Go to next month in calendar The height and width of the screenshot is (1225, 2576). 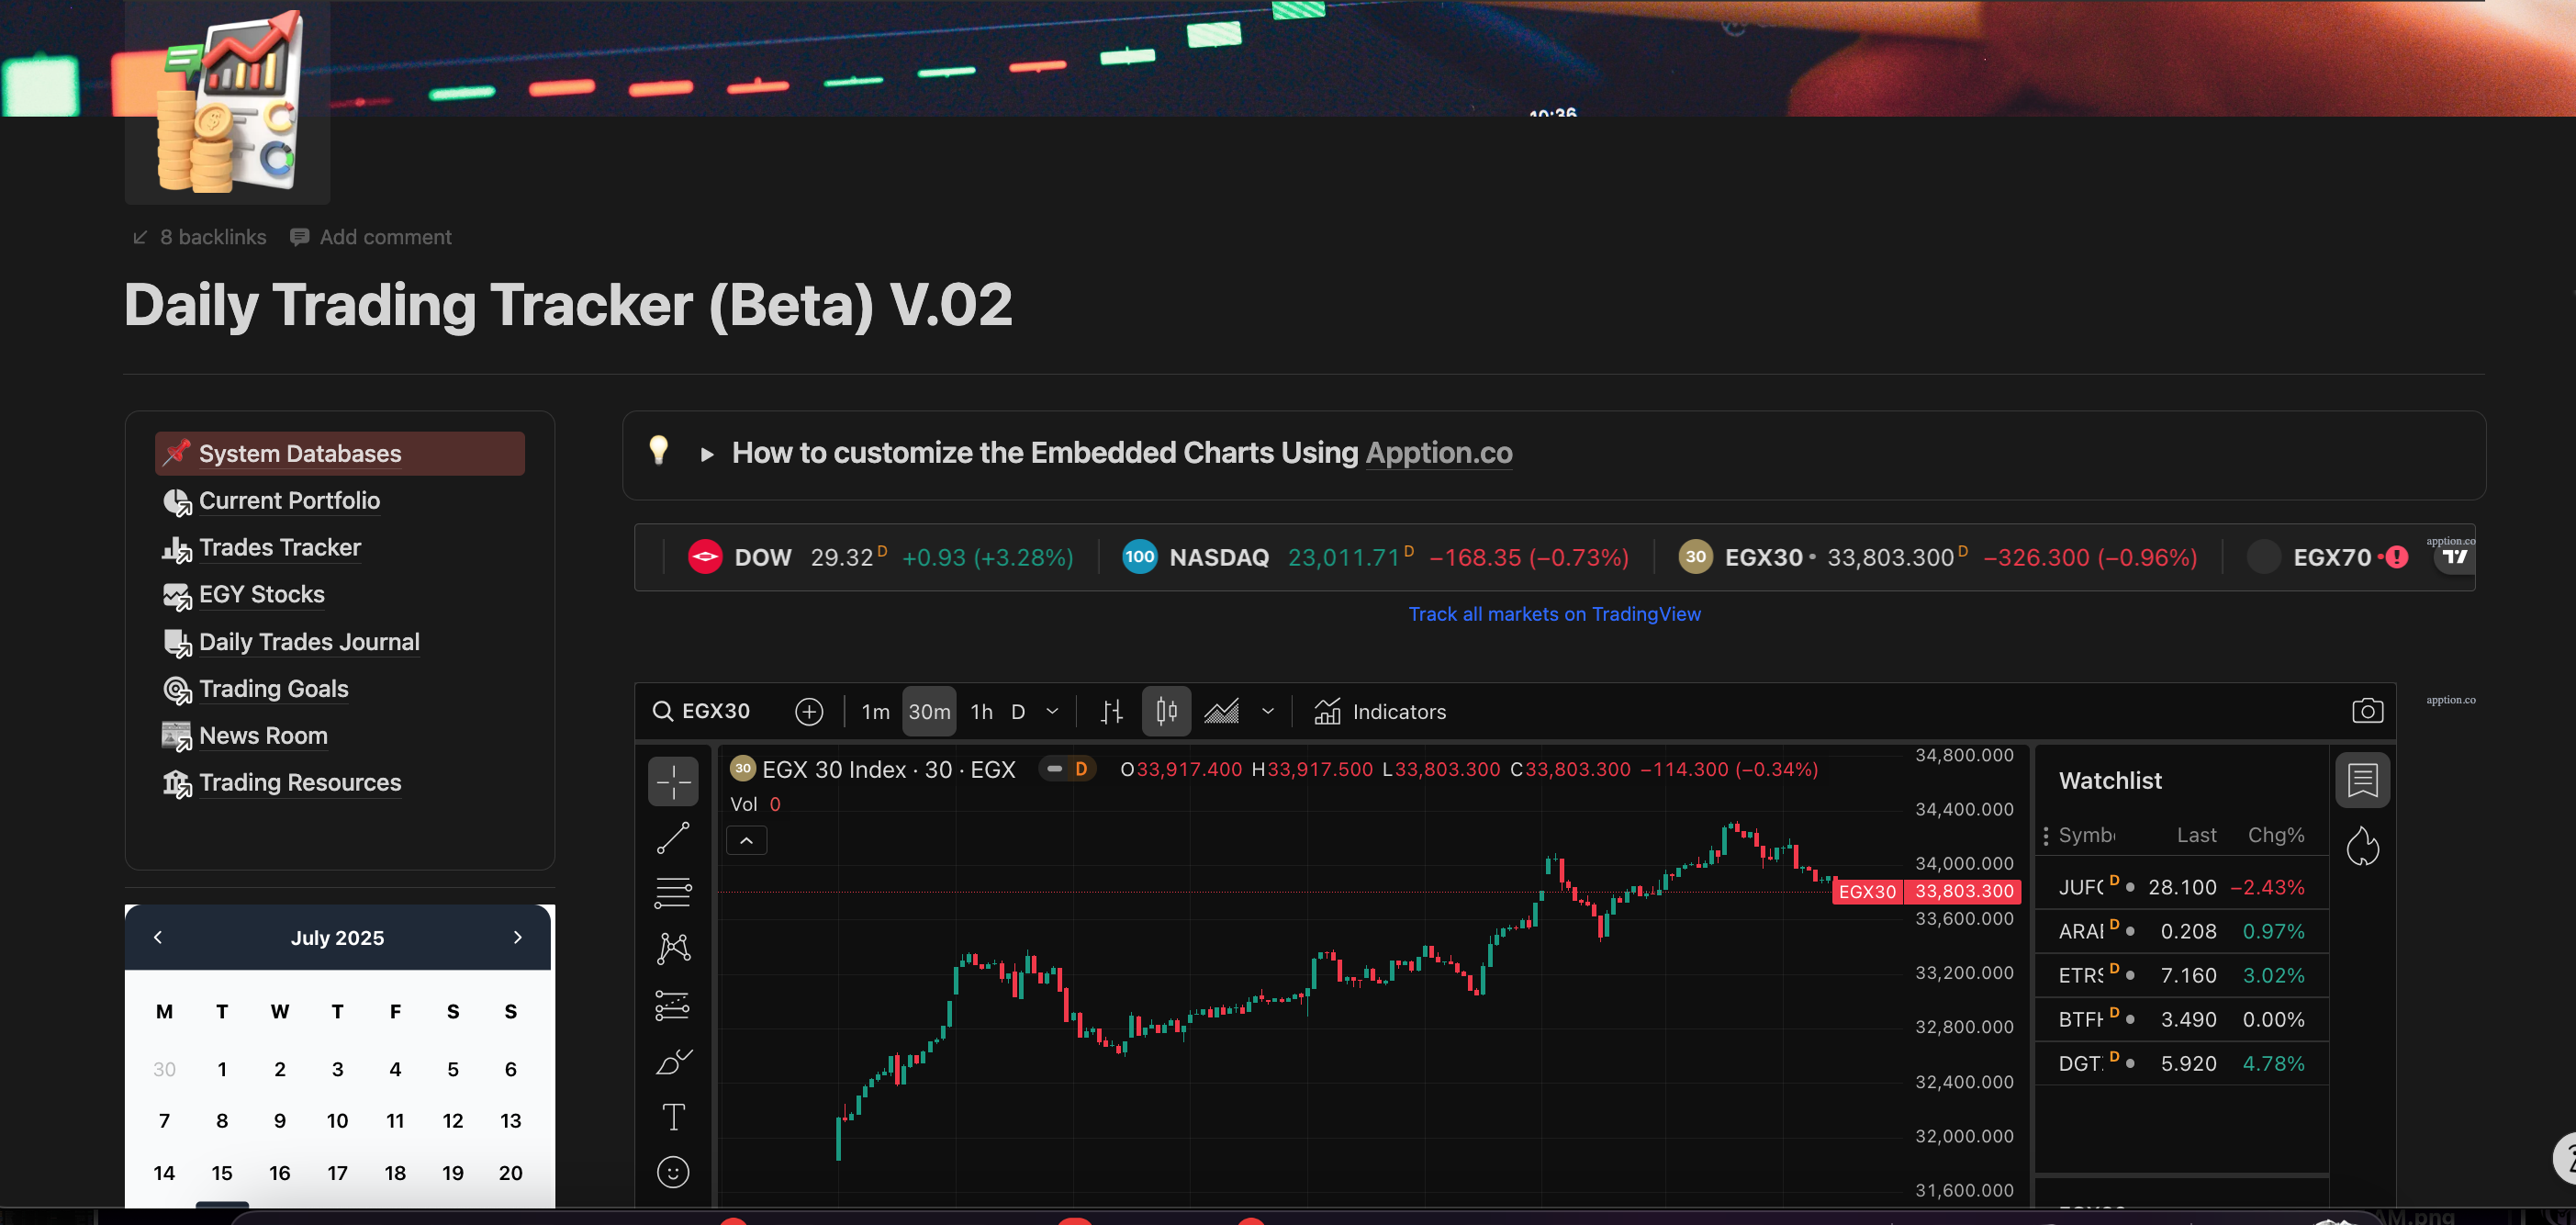(517, 937)
